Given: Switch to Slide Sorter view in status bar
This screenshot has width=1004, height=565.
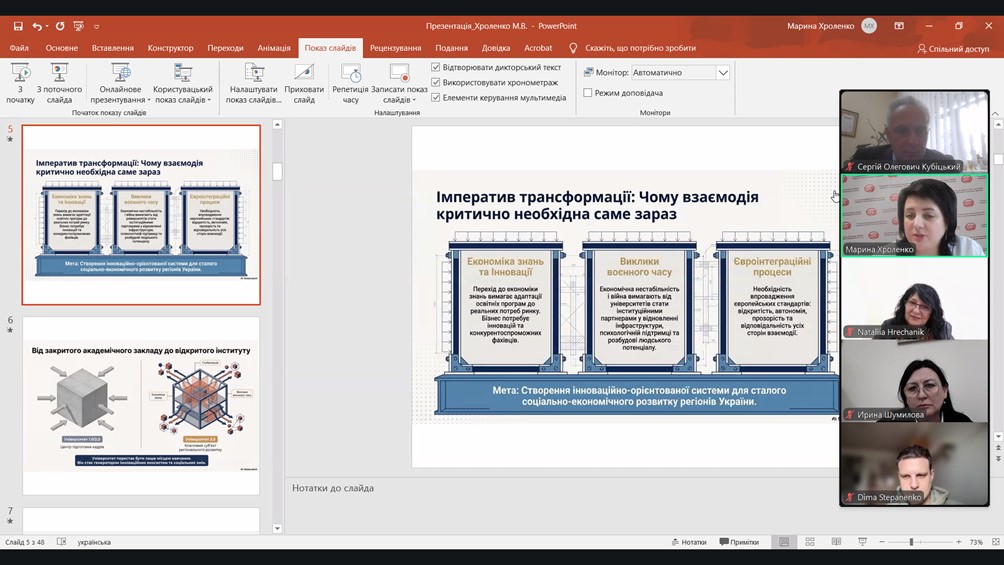Looking at the screenshot, I should pos(810,542).
